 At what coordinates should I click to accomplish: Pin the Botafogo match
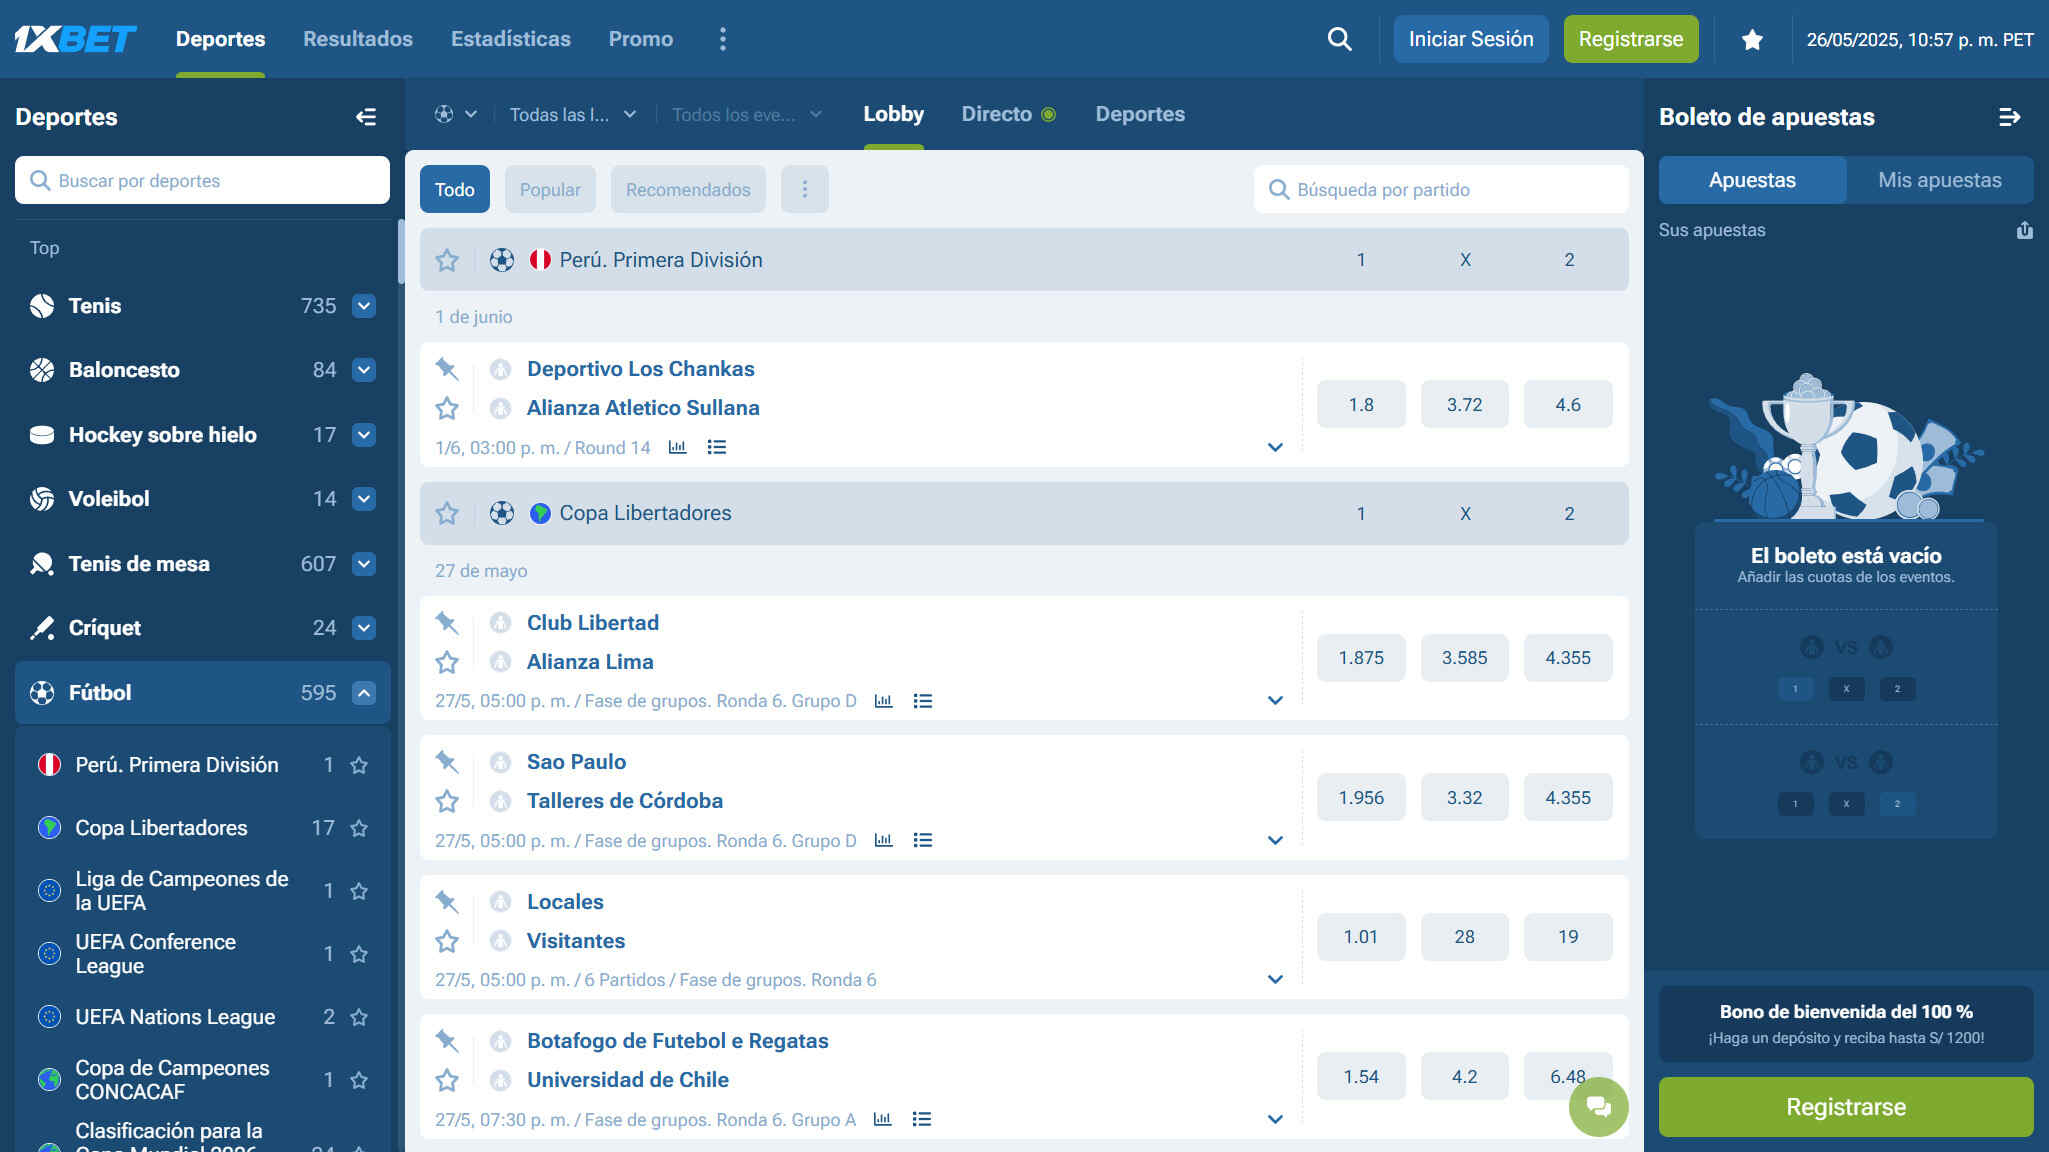[x=446, y=1041]
